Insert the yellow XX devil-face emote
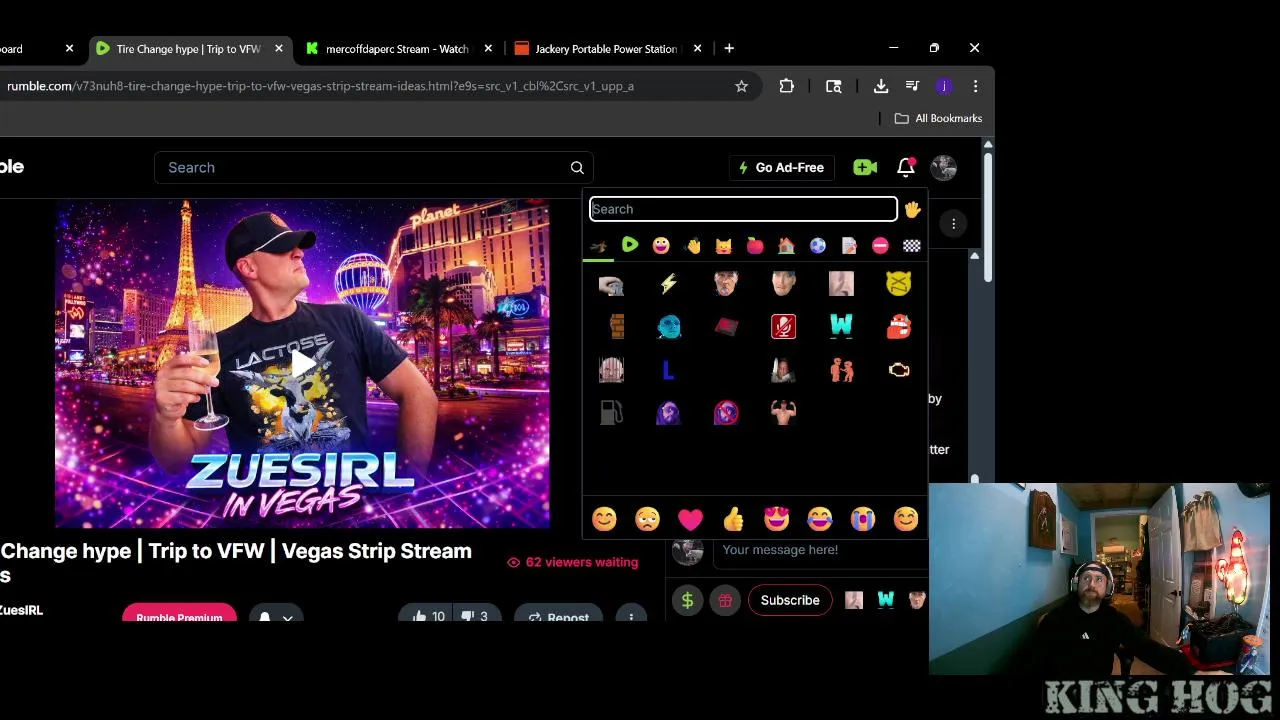Image resolution: width=1280 pixels, height=720 pixels. 898,284
